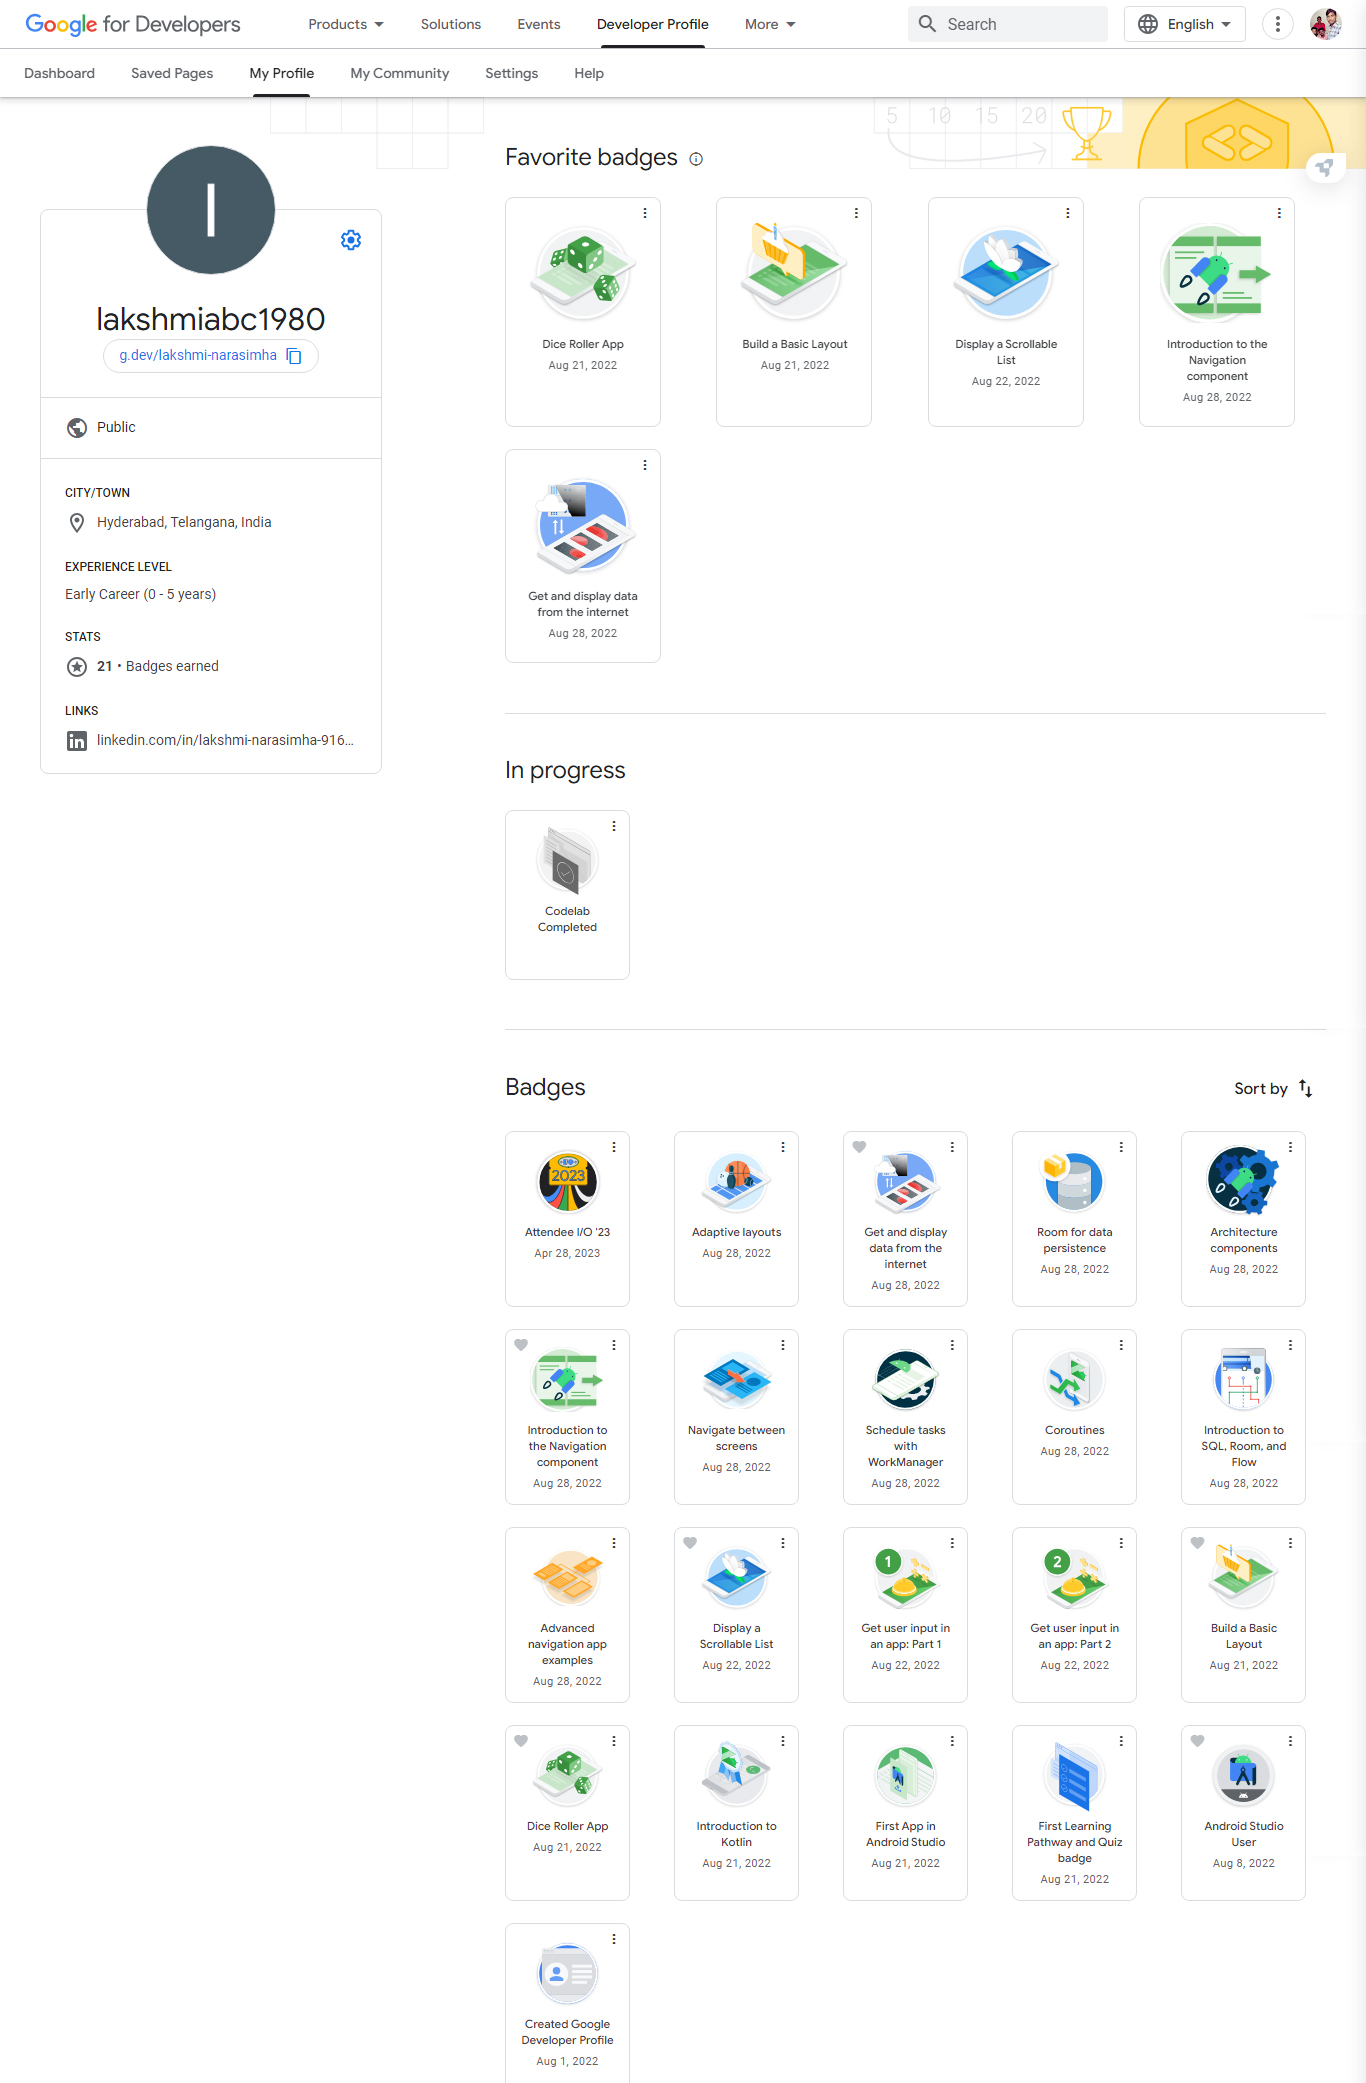Open profile settings gear icon

351,240
